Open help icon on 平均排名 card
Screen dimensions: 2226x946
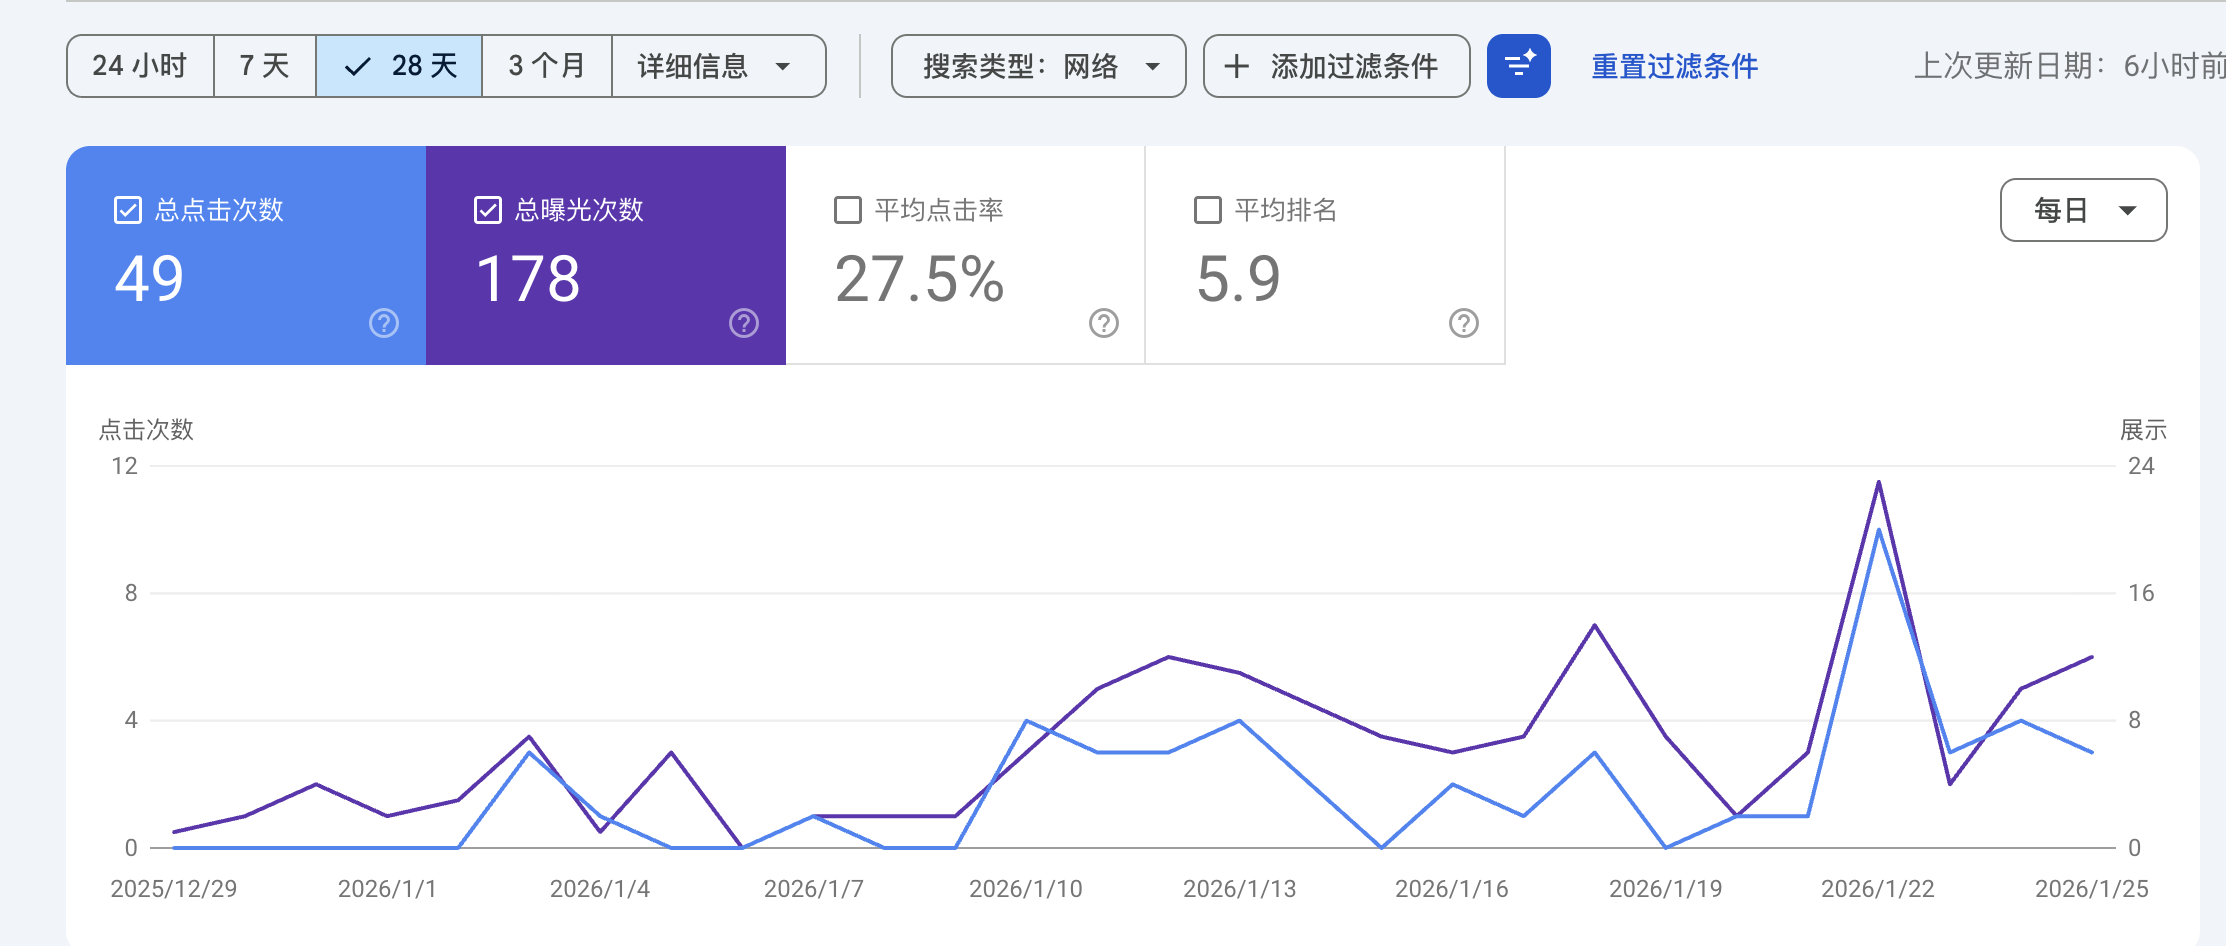click(x=1464, y=323)
